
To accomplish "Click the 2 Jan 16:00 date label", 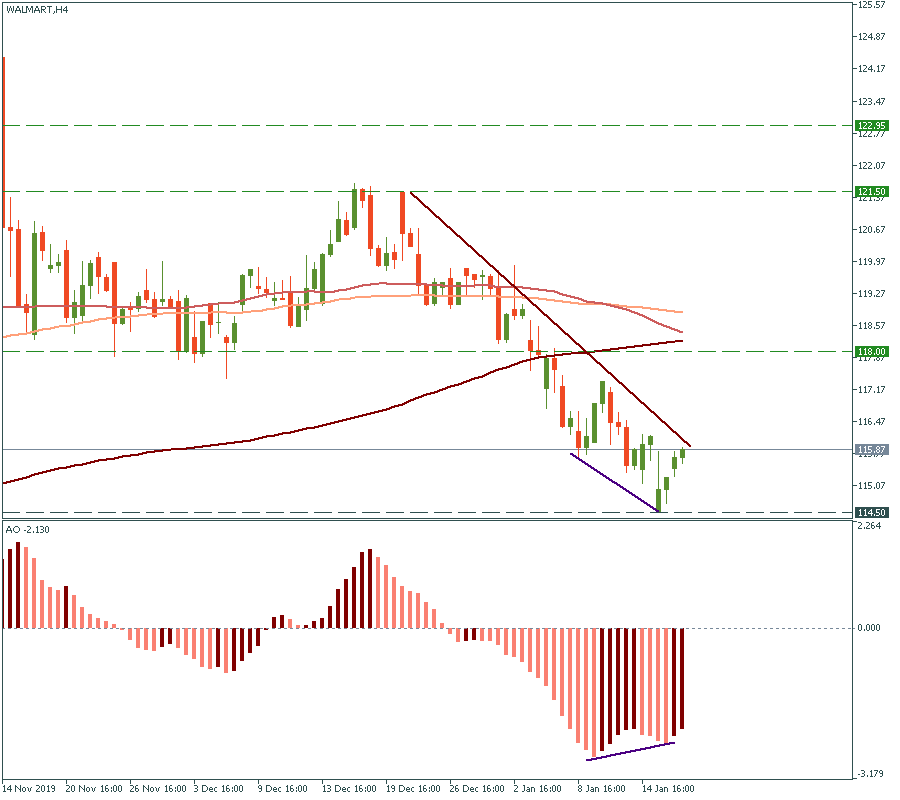I will point(538,788).
